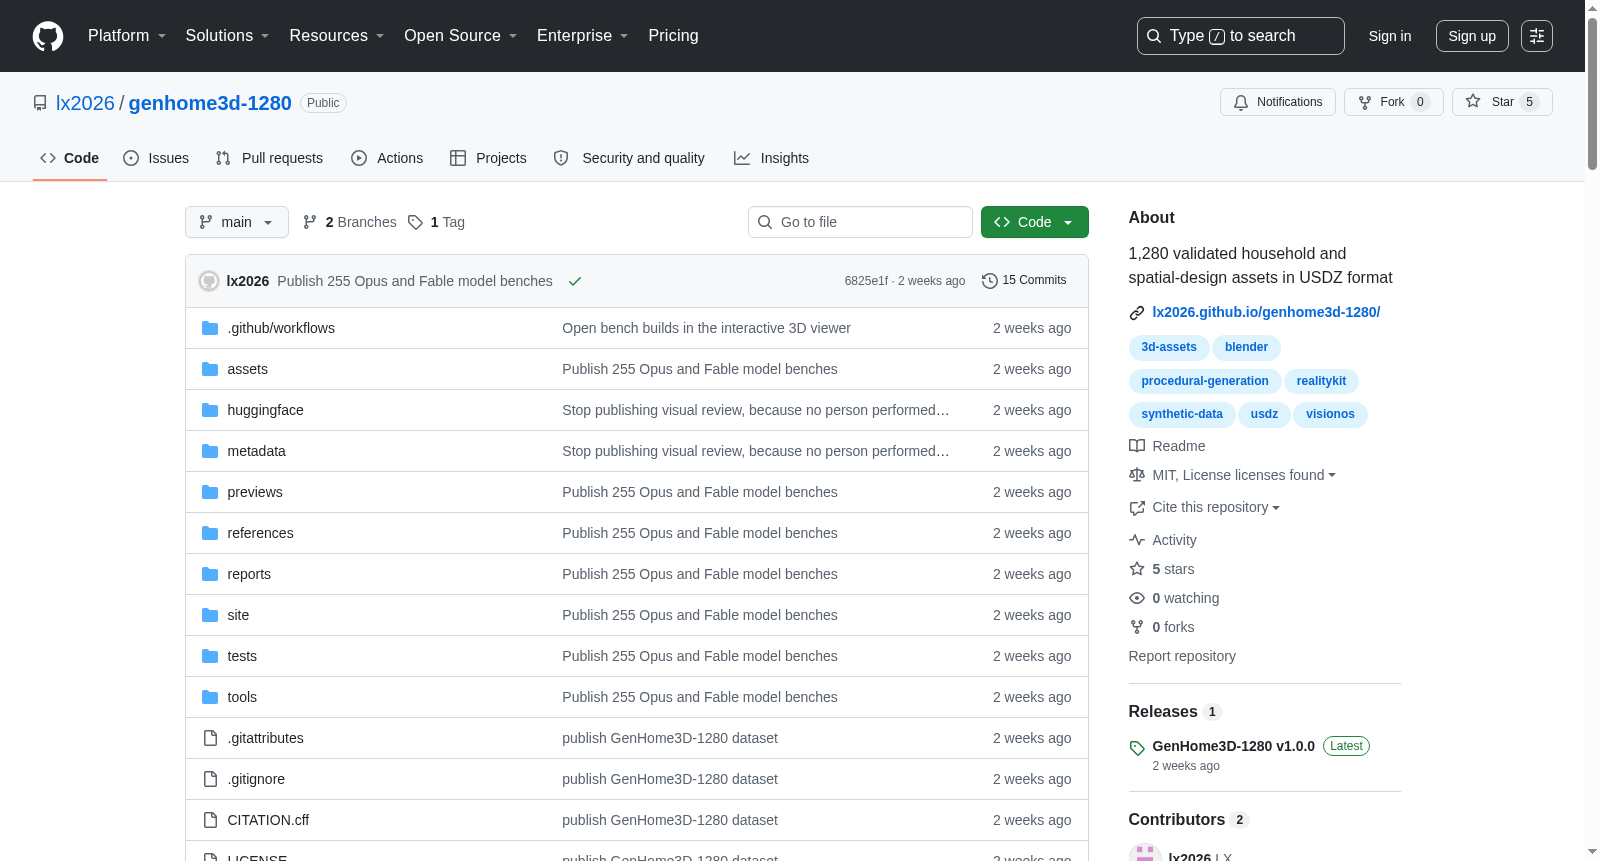The height and width of the screenshot is (861, 1600).
Task: Open the Insights tab
Action: (x=771, y=158)
